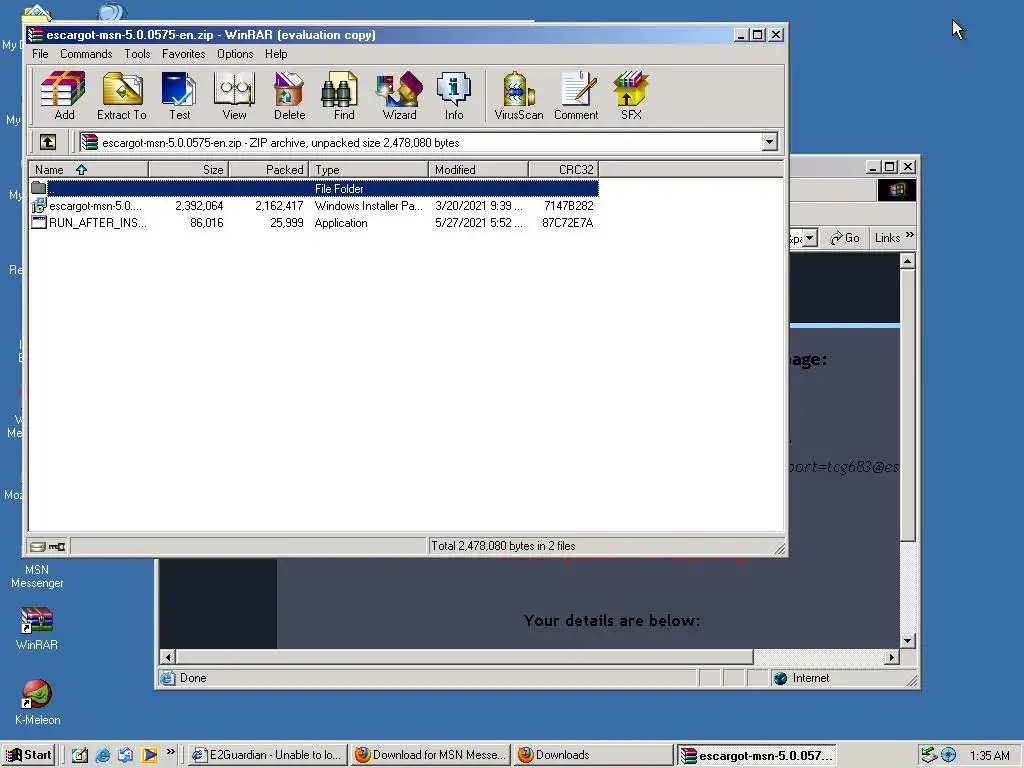Switch to E2Guardian taskbar window

click(x=267, y=755)
